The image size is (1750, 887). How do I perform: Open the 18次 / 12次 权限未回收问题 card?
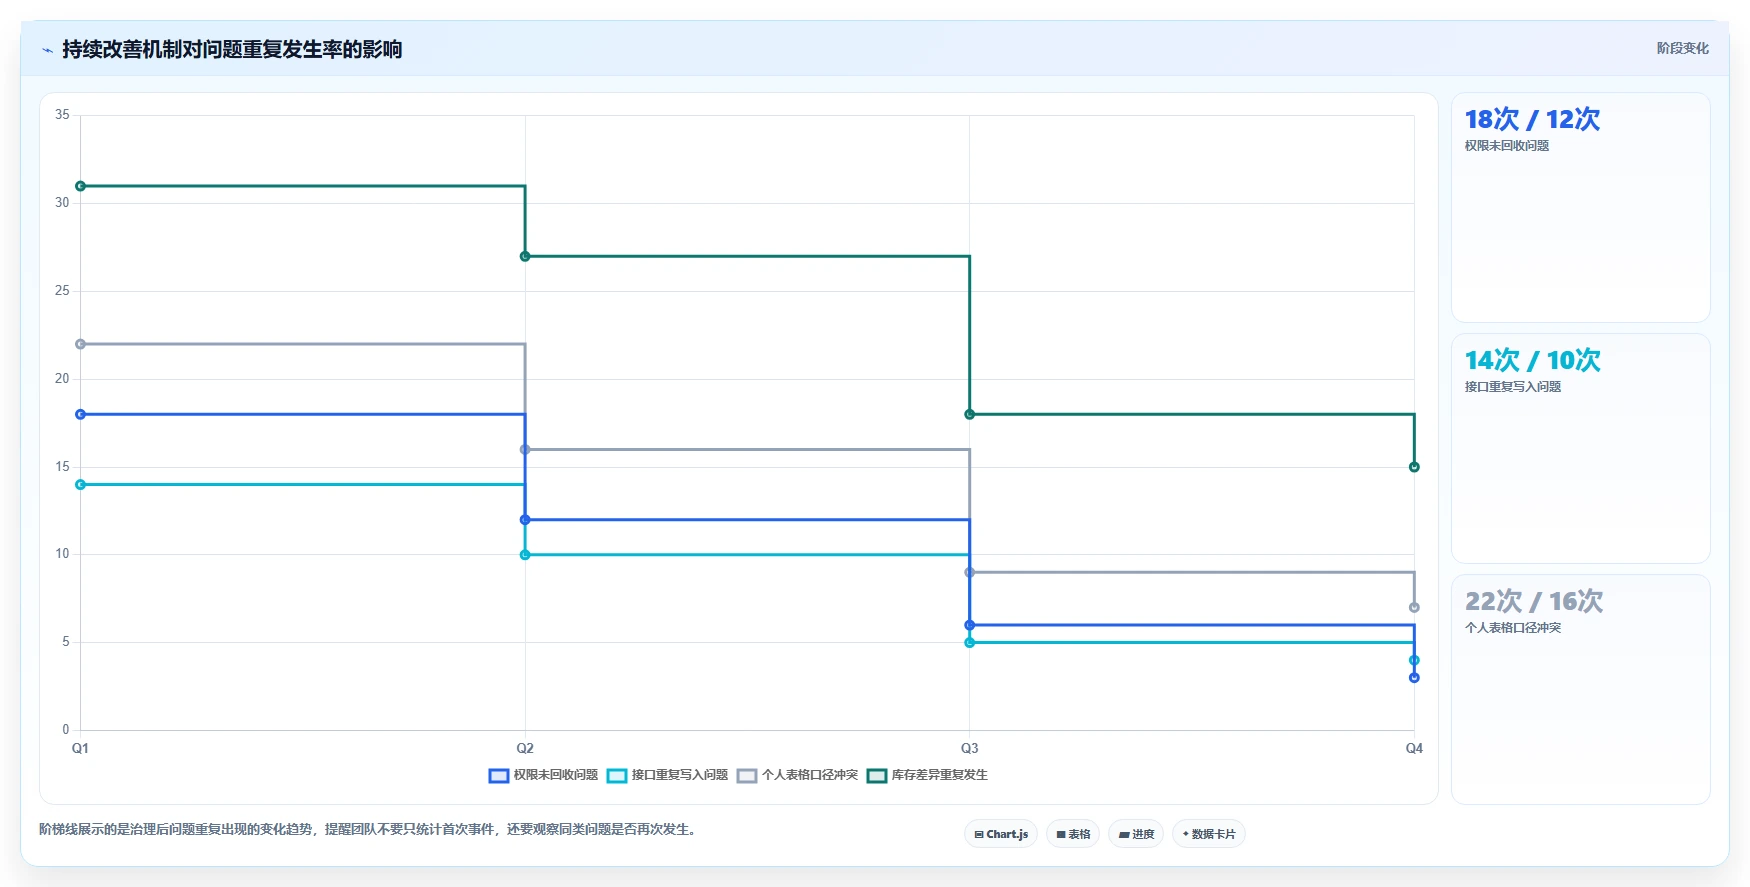click(x=1580, y=208)
